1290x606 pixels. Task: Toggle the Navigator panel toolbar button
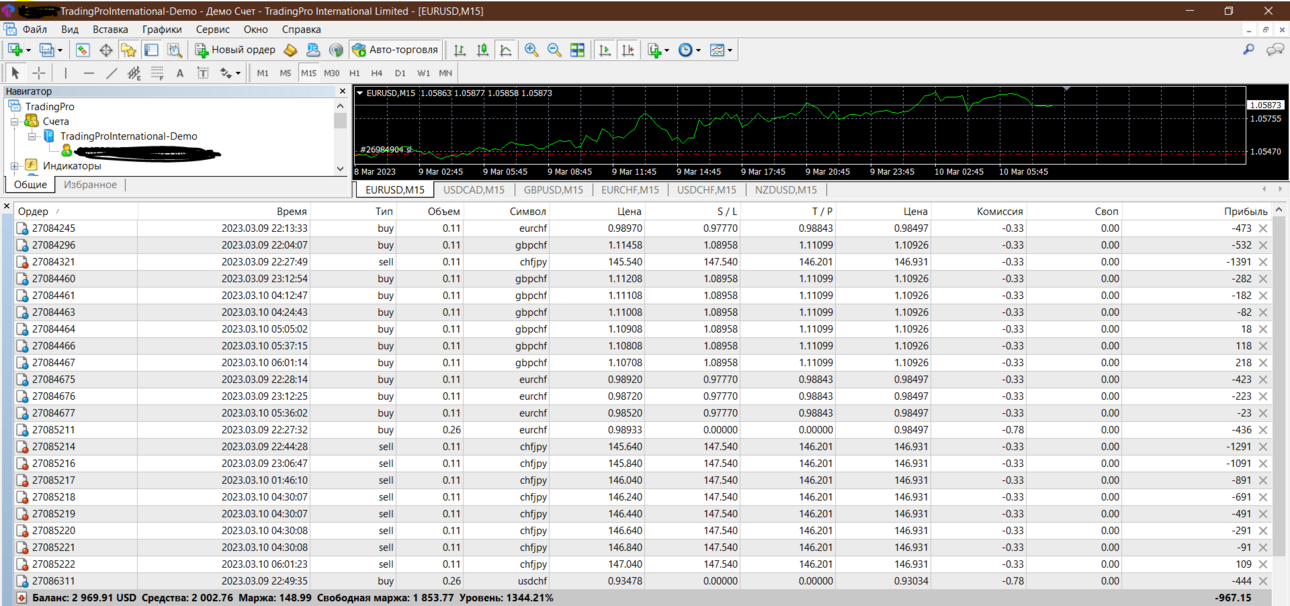pyautogui.click(x=129, y=49)
